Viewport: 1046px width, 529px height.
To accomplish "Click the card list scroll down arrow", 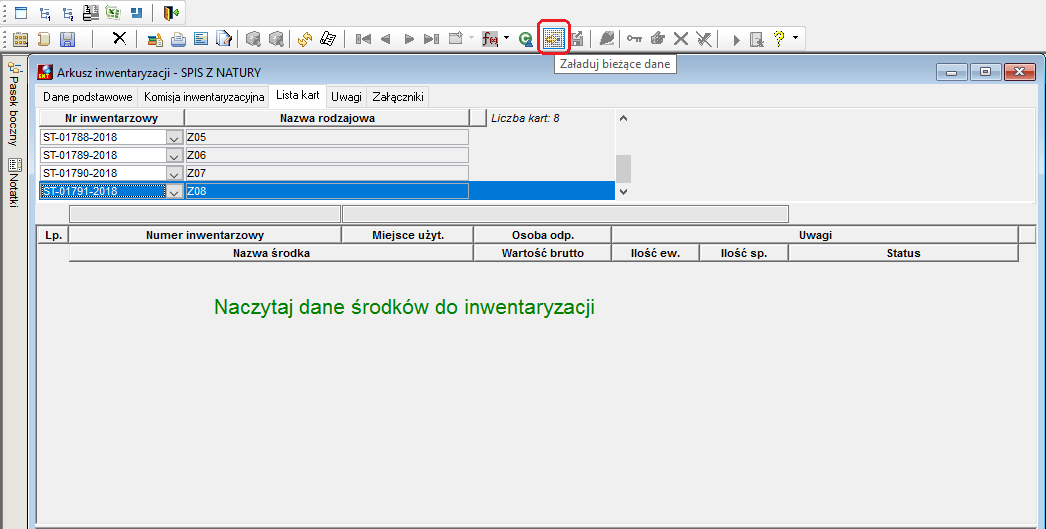I will pos(623,191).
